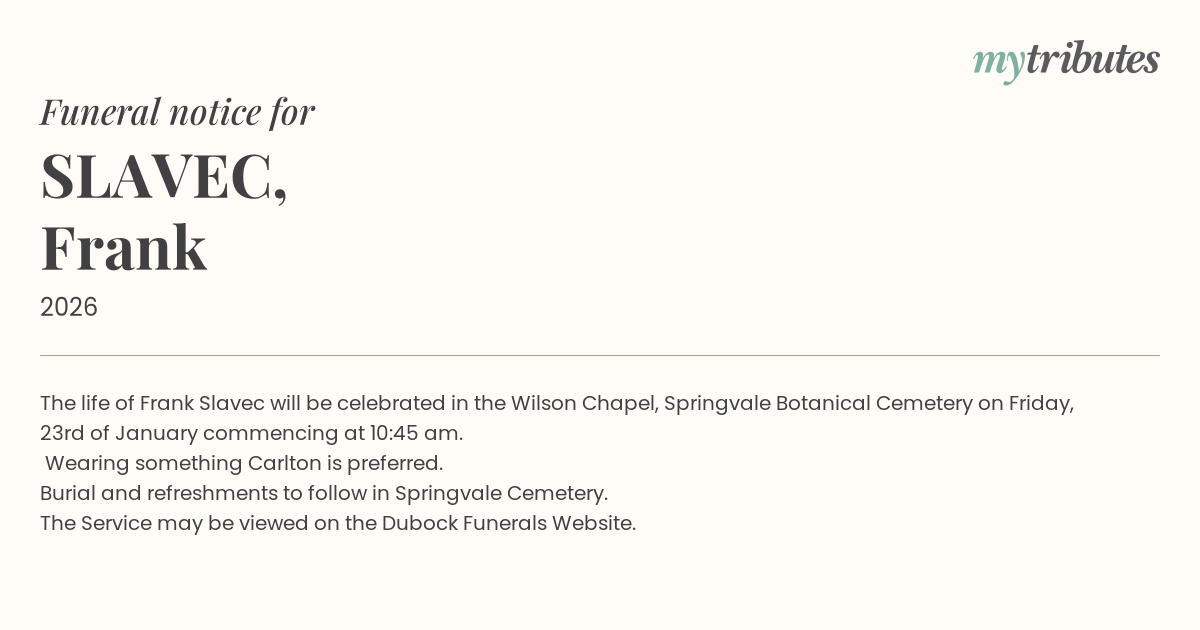This screenshot has width=1200, height=630.
Task: Click the green "my" part of logo
Action: pos(998,62)
